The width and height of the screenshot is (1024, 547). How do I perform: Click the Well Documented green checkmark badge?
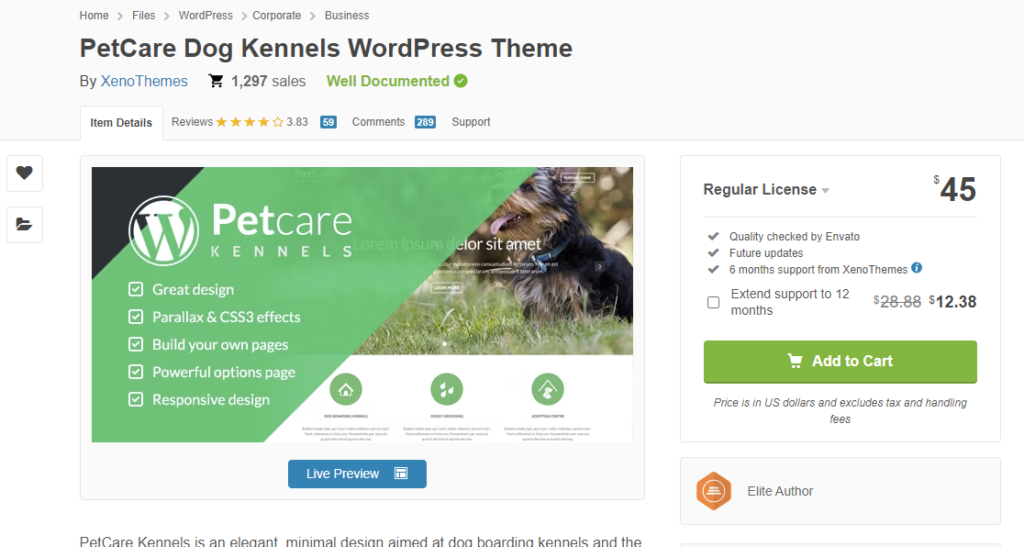click(x=461, y=81)
